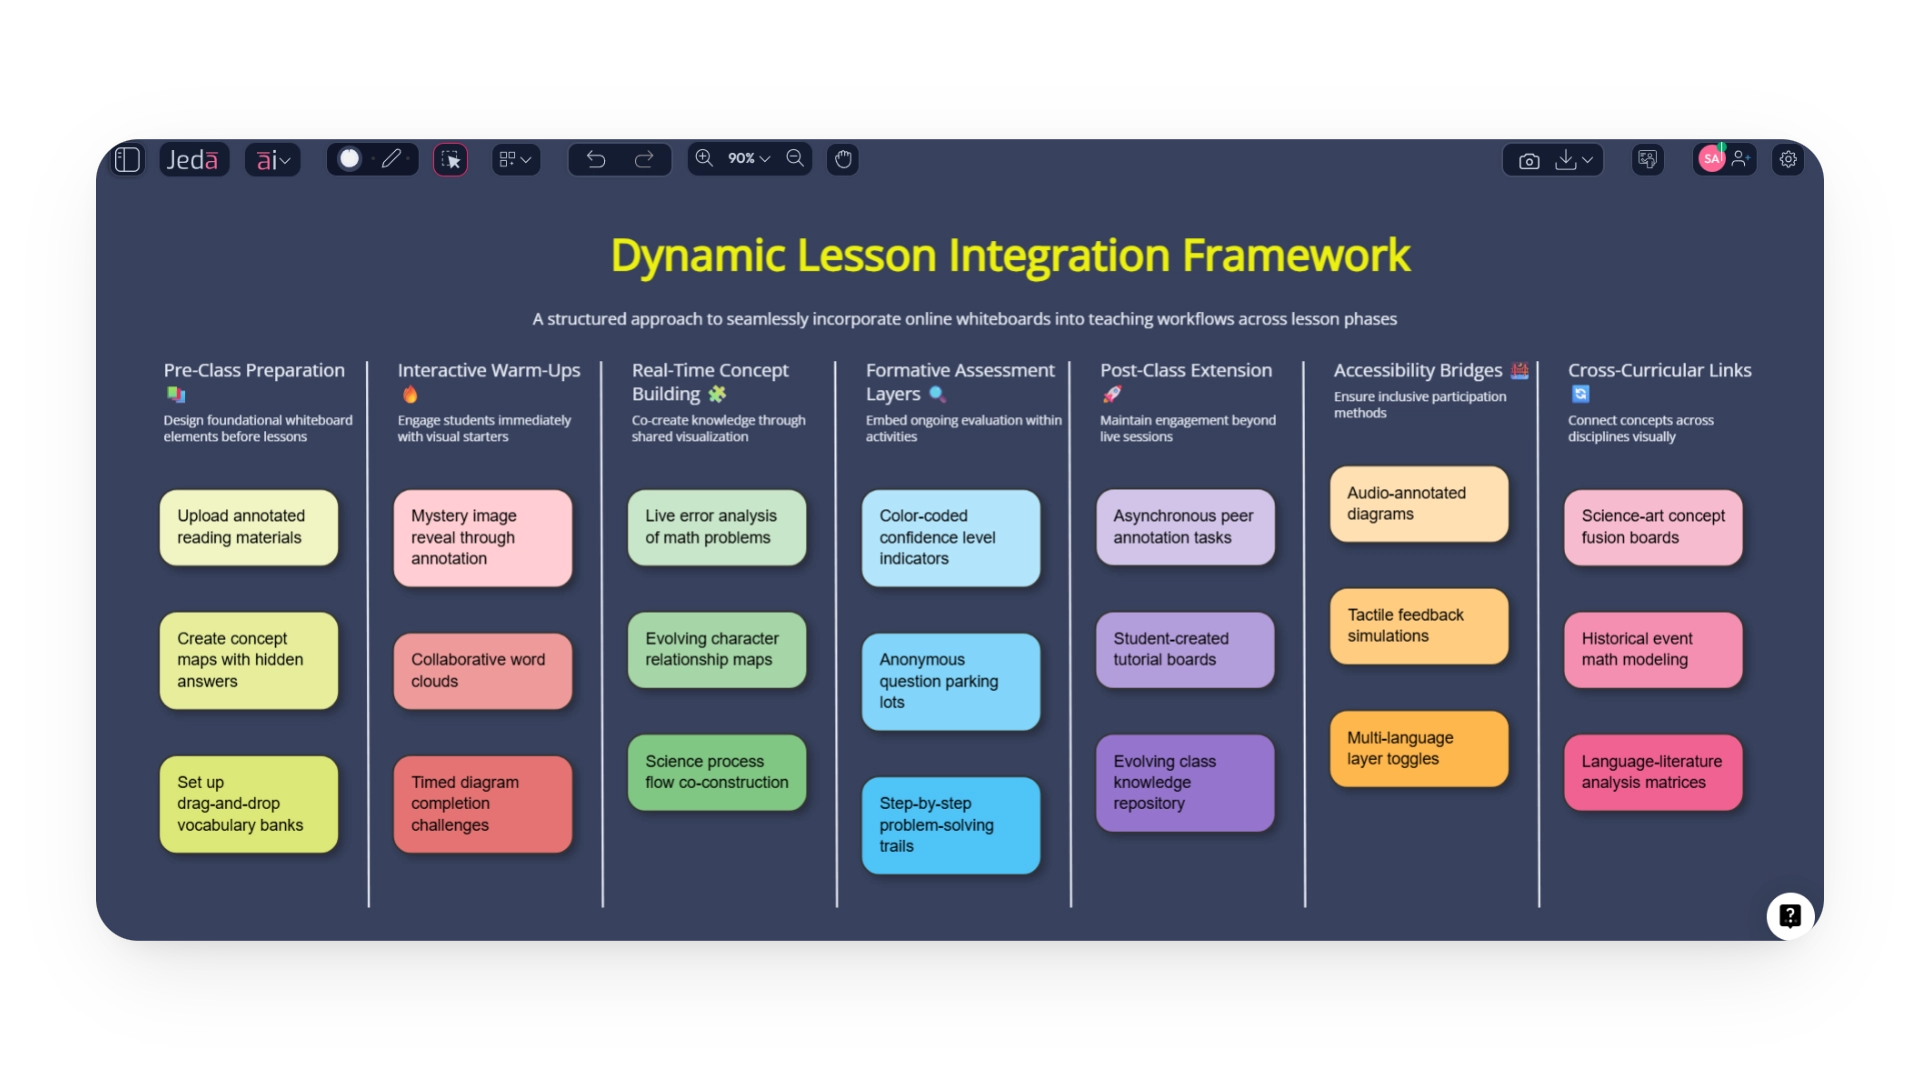
Task: Toggle the left sidebar panel
Action: (127, 159)
